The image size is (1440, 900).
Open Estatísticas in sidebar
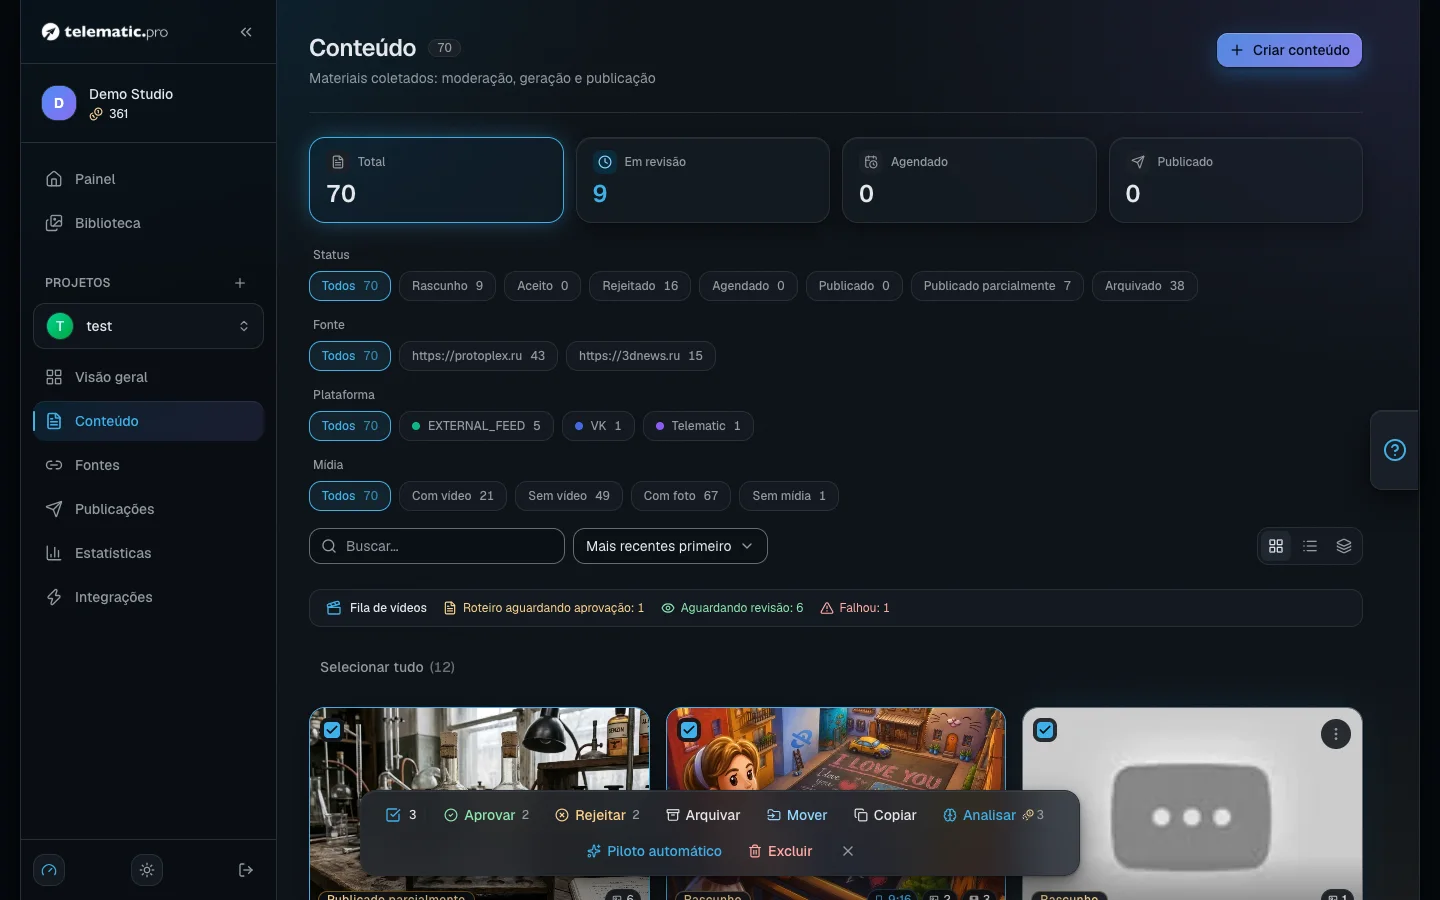[148, 553]
